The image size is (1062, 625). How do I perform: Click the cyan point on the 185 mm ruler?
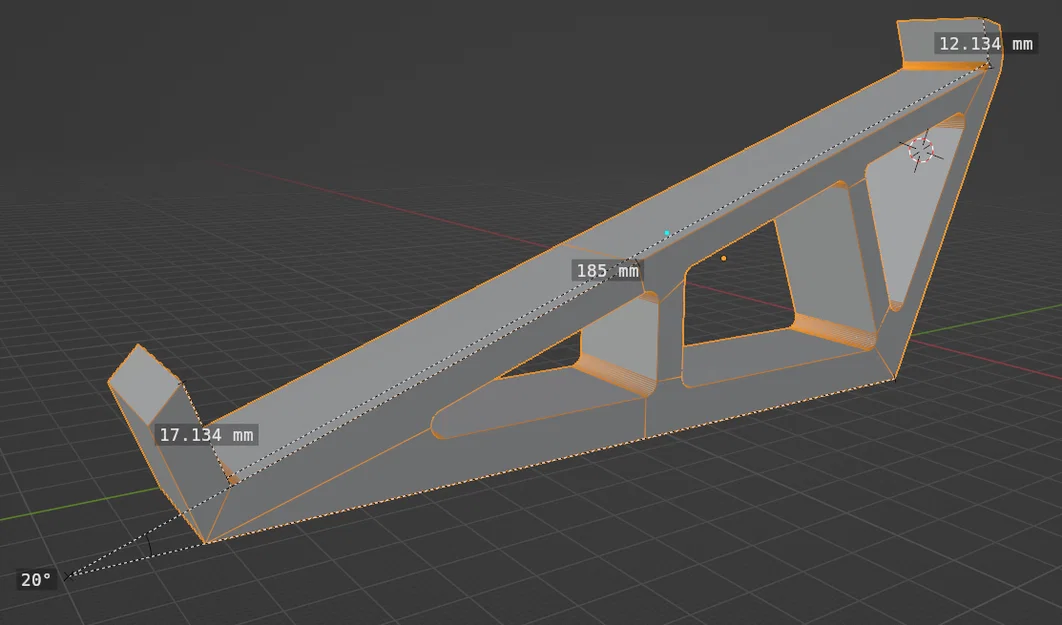tap(667, 233)
